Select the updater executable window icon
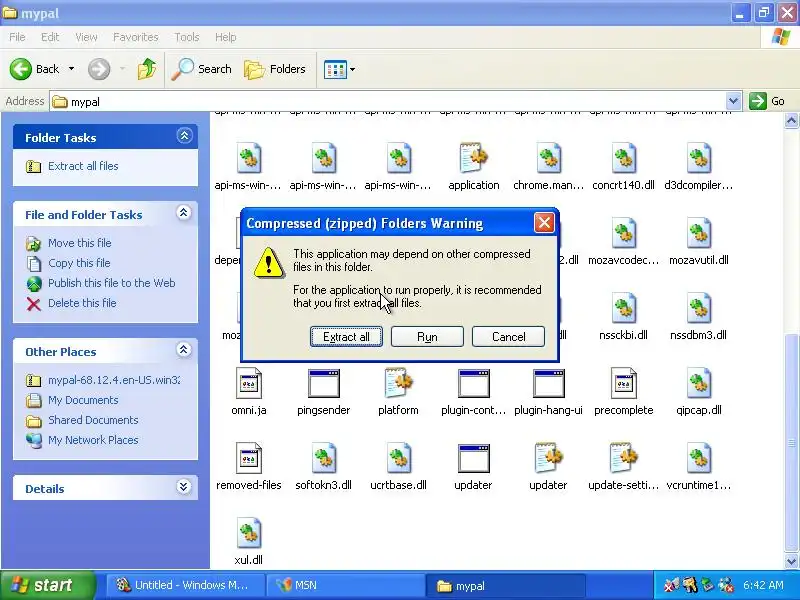This screenshot has height=600, width=800. (x=473, y=458)
